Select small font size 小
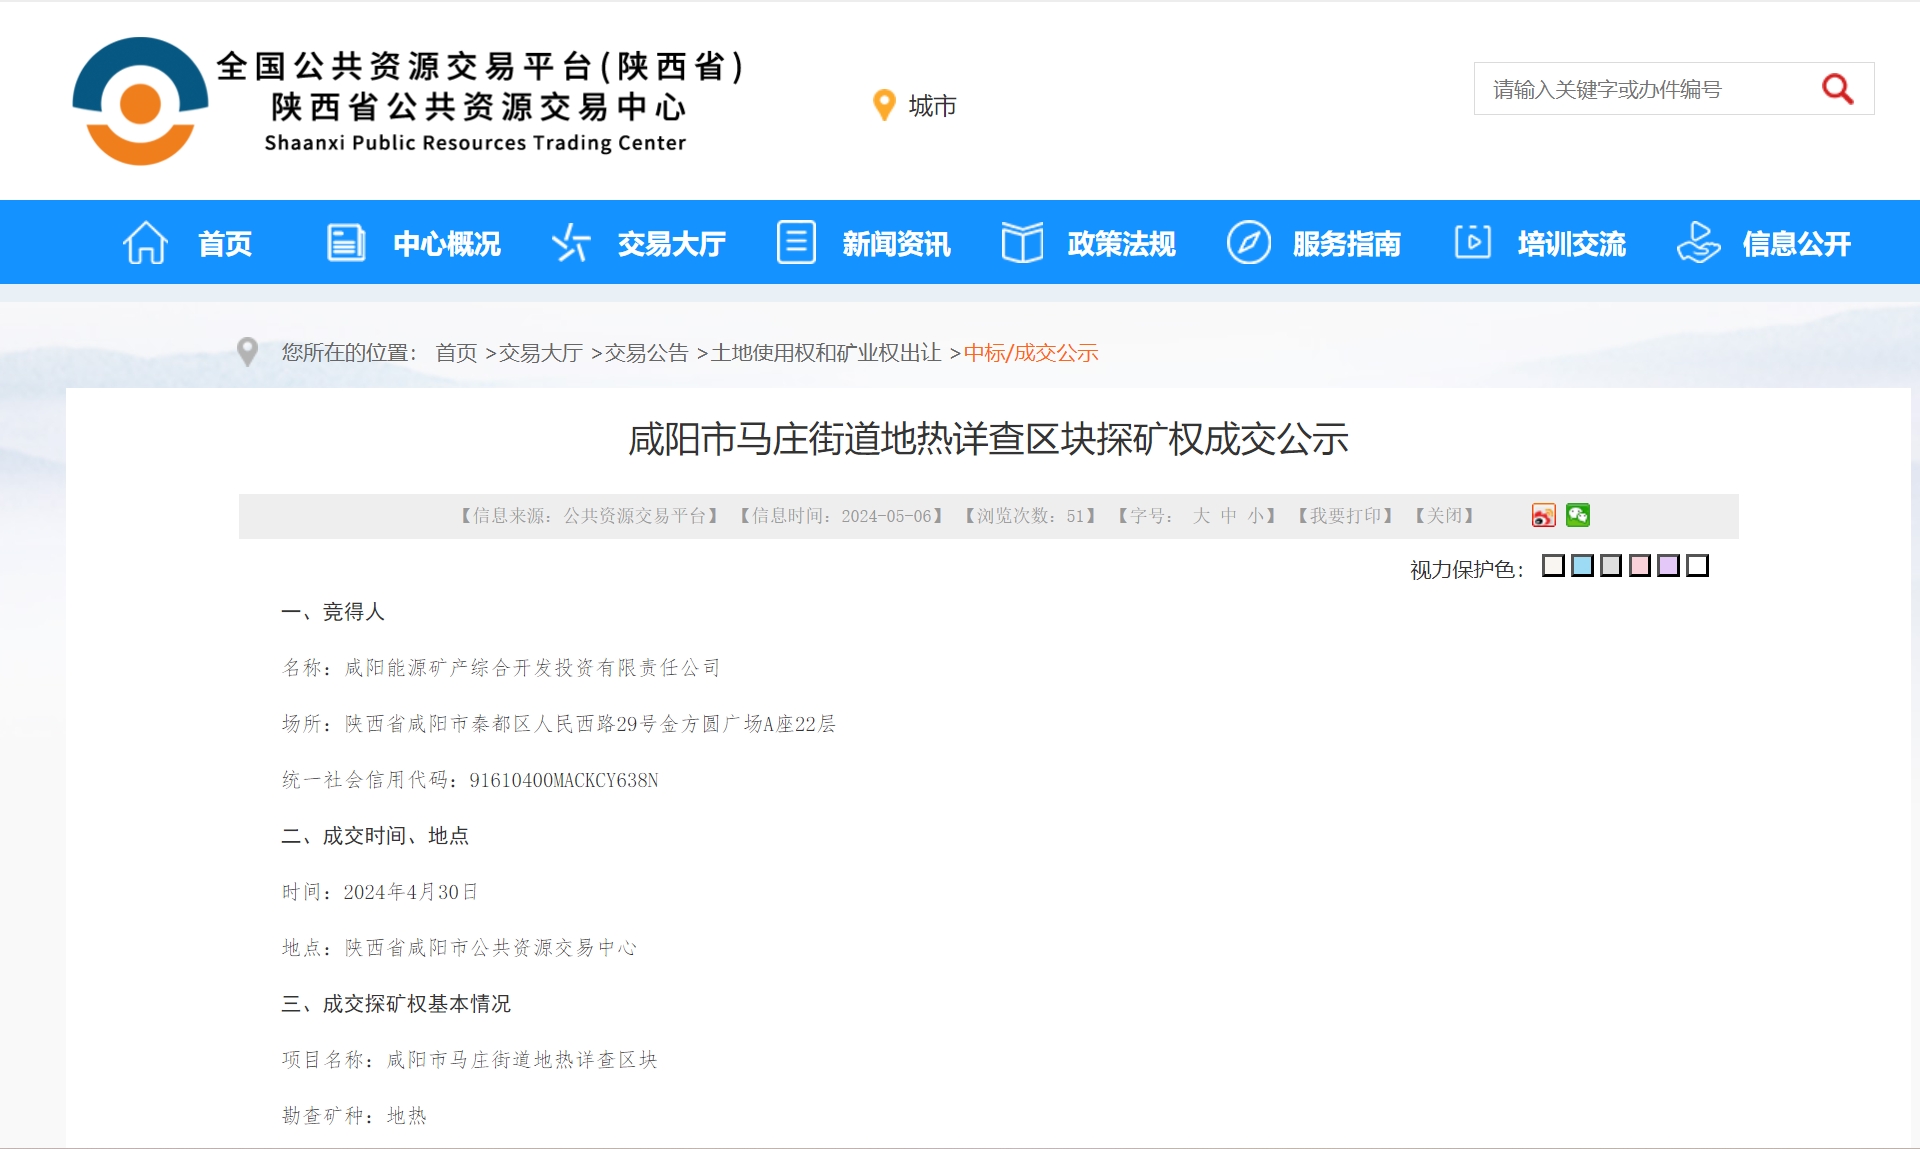Viewport: 1920px width, 1149px height. click(1255, 516)
